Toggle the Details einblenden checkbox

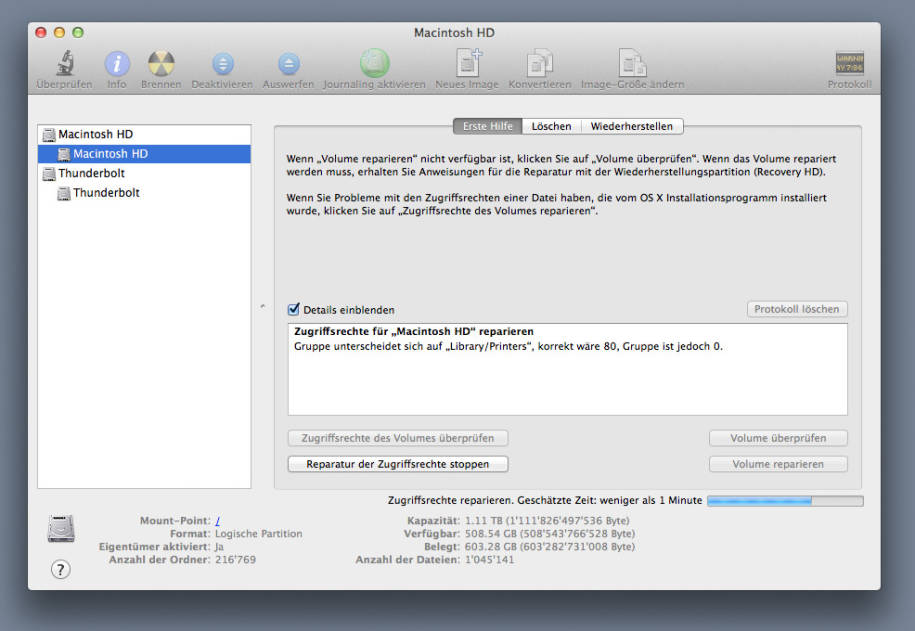(x=294, y=309)
